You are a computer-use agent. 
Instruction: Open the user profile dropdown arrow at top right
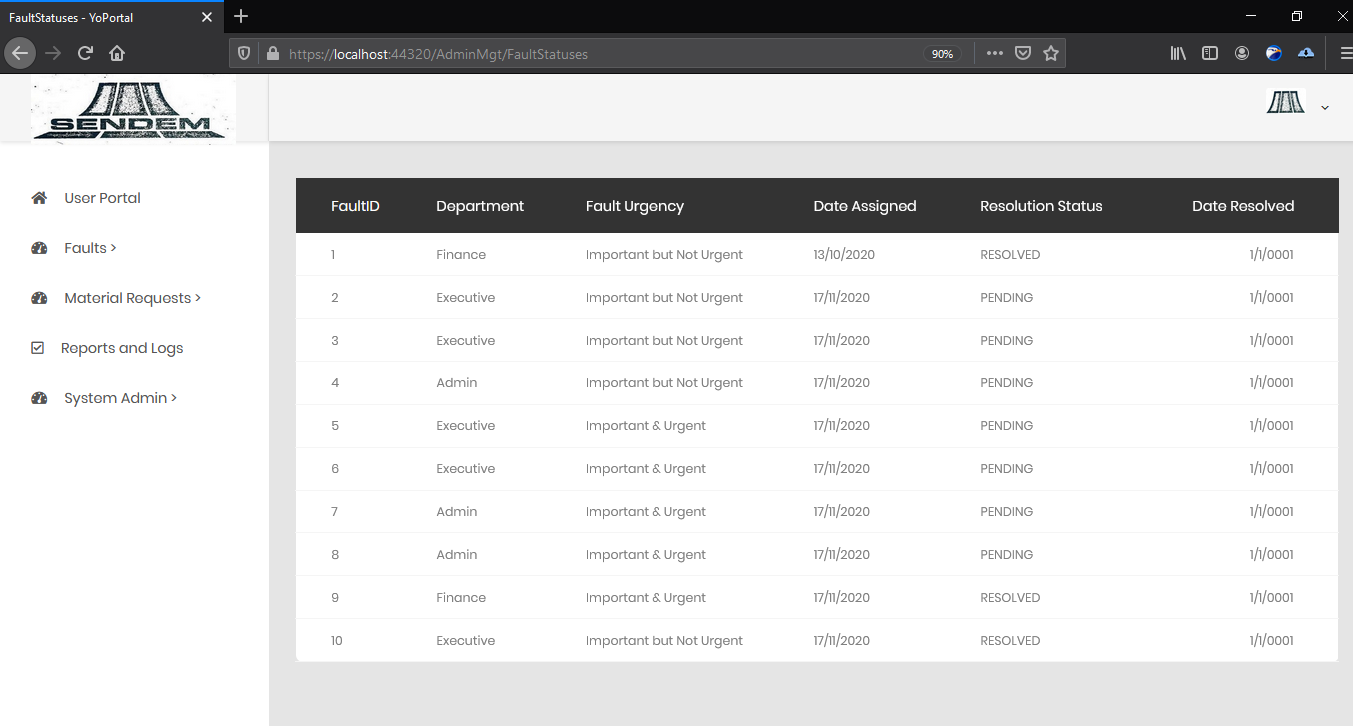click(1325, 108)
